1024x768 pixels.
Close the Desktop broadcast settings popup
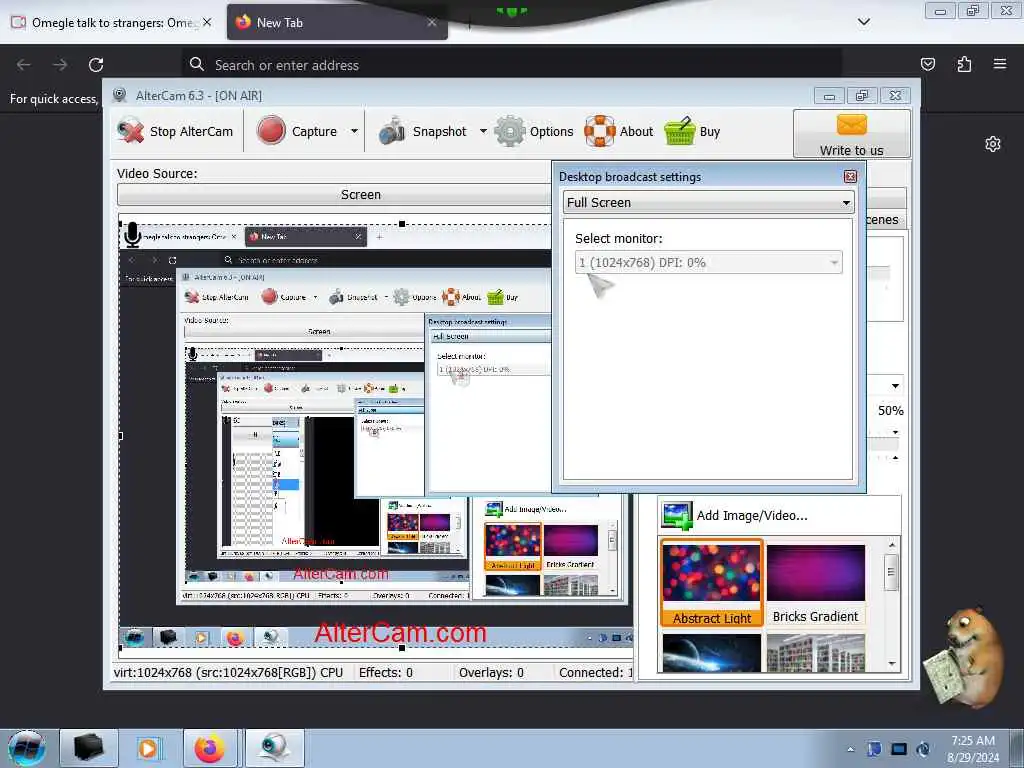coord(850,176)
